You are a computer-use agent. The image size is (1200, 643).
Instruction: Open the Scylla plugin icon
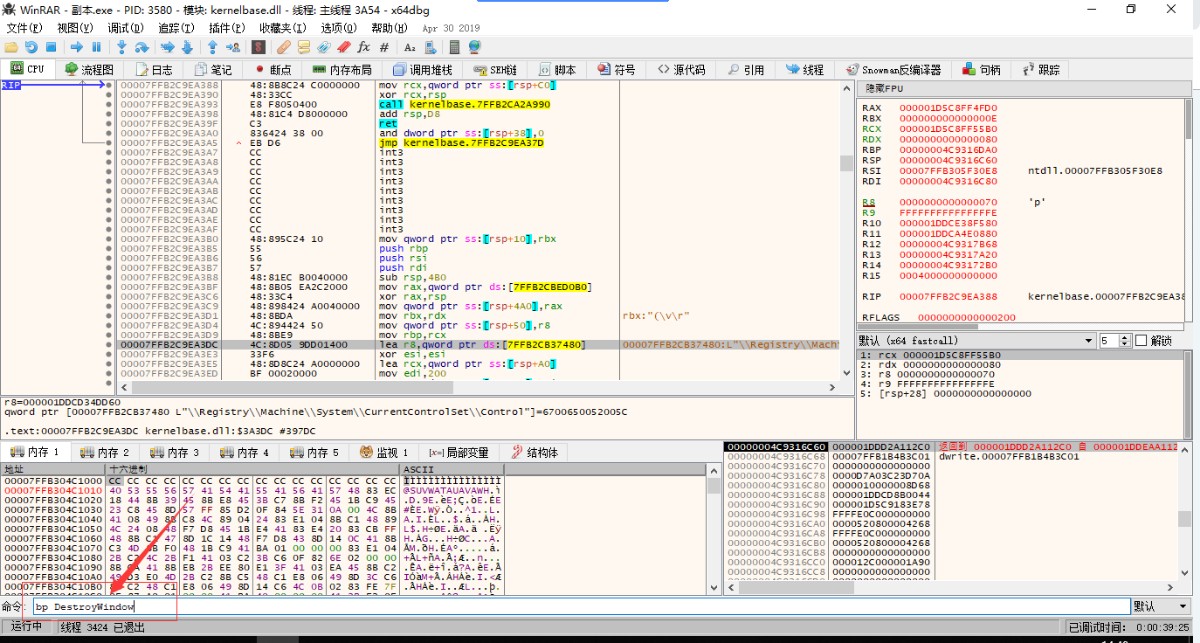point(259,47)
